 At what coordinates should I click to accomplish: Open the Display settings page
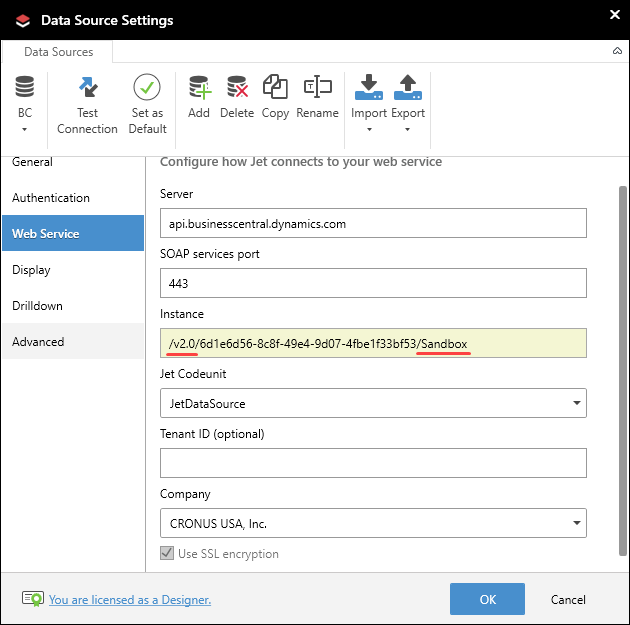pyautogui.click(x=73, y=269)
